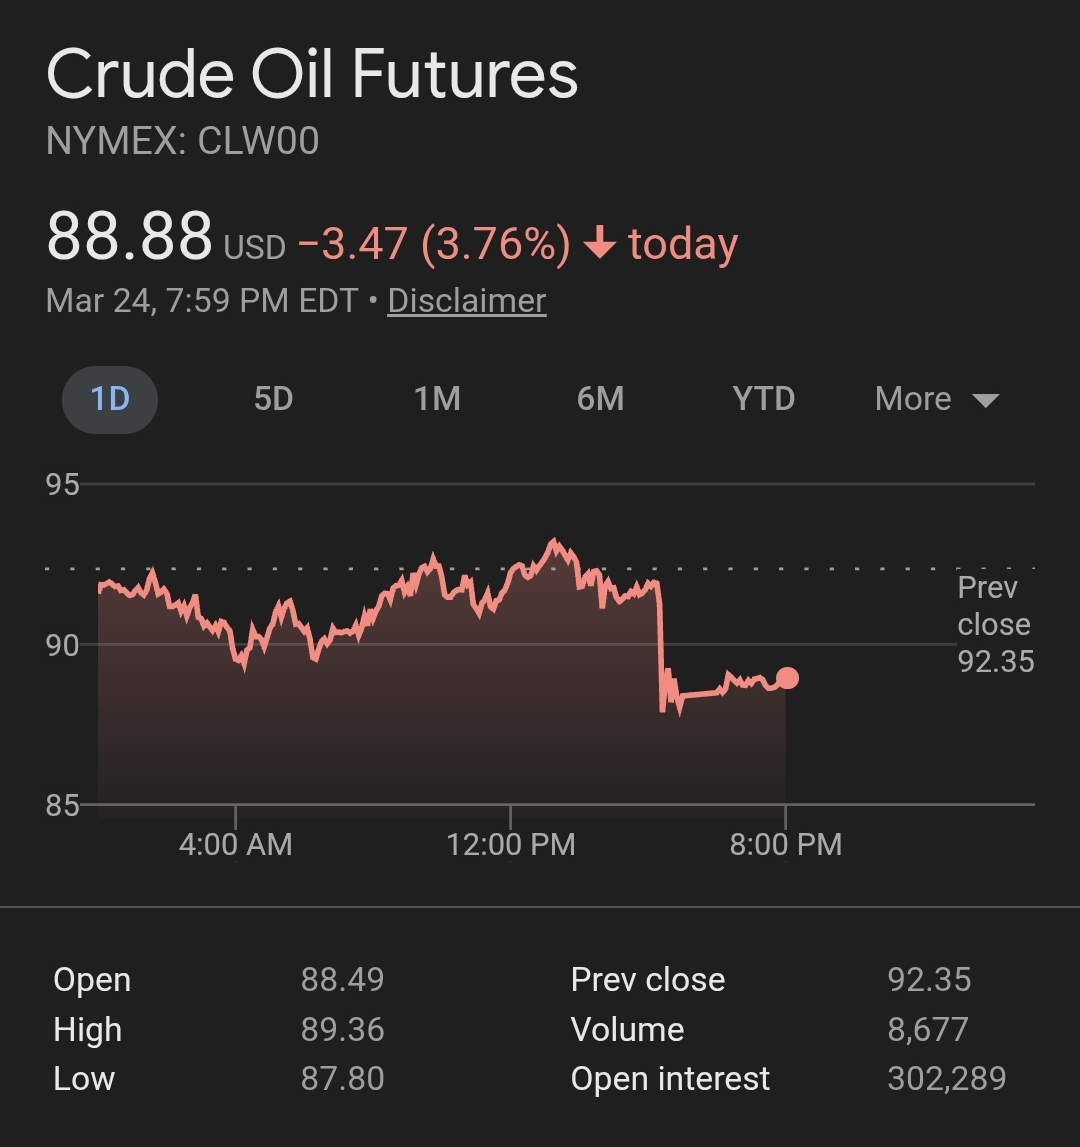
Task: Click the NYMEX: CLW00 ticker symbol
Action: (183, 141)
